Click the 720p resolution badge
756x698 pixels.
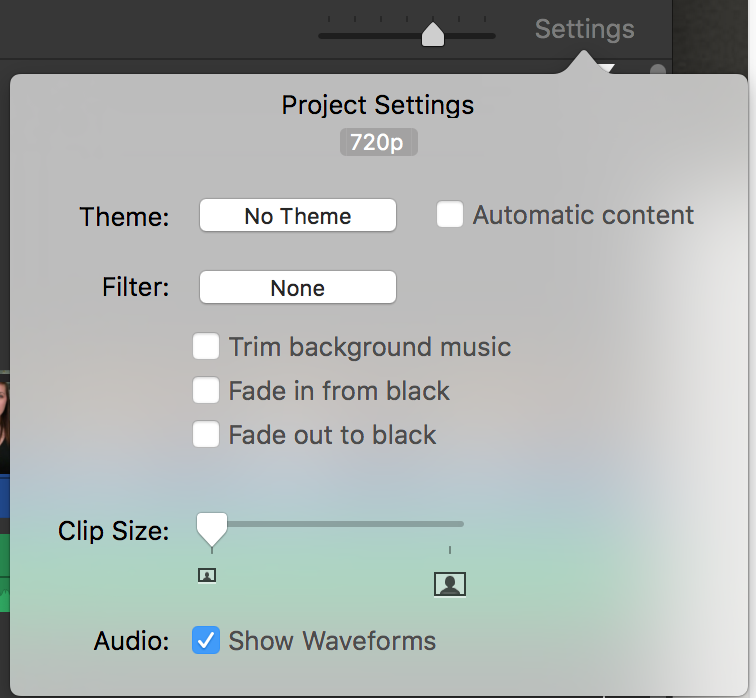click(378, 142)
